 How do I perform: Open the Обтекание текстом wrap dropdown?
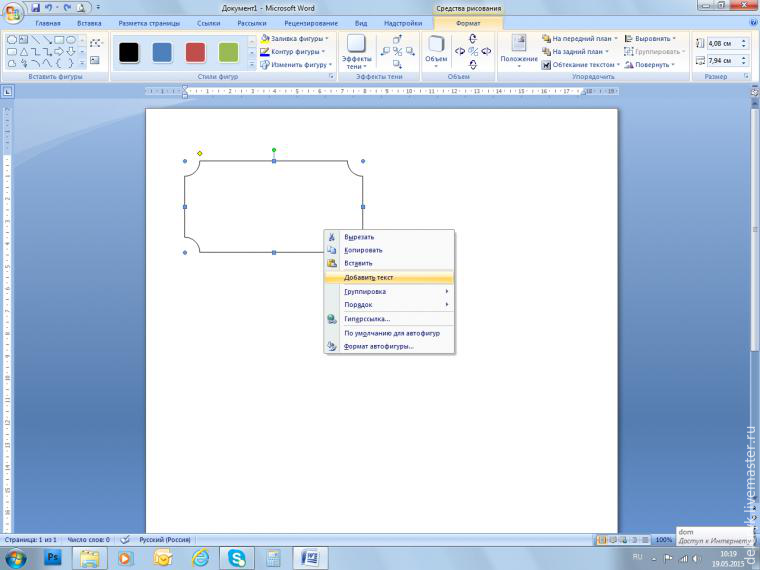(x=584, y=65)
